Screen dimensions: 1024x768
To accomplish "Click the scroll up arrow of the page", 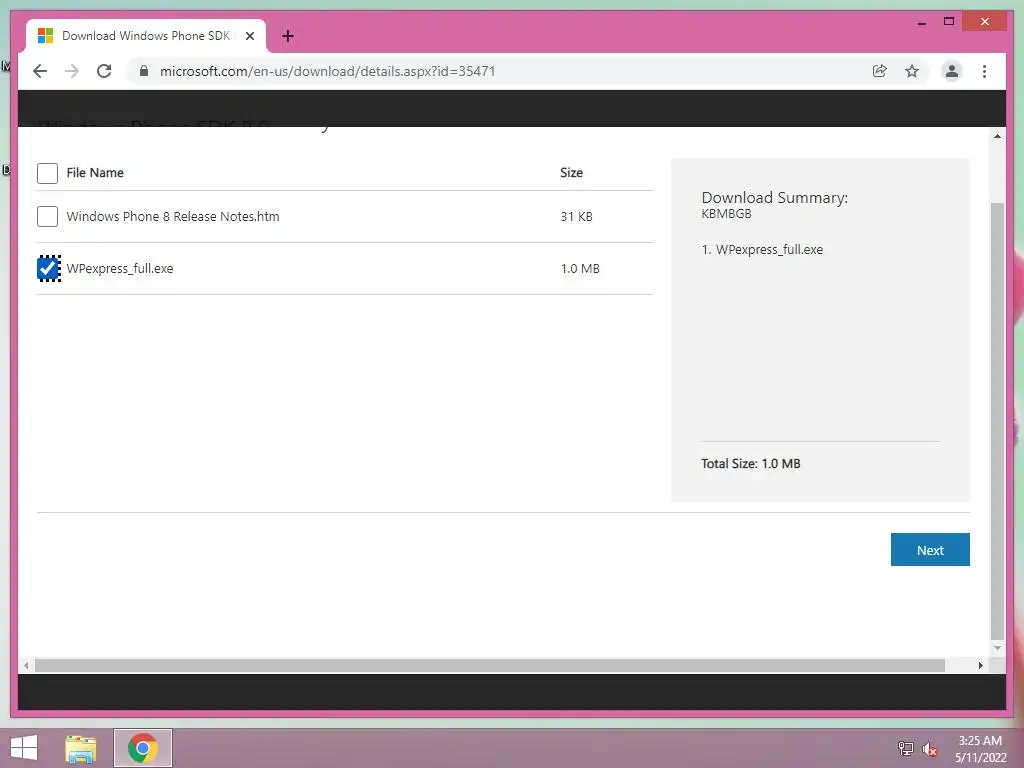I will pos(997,136).
